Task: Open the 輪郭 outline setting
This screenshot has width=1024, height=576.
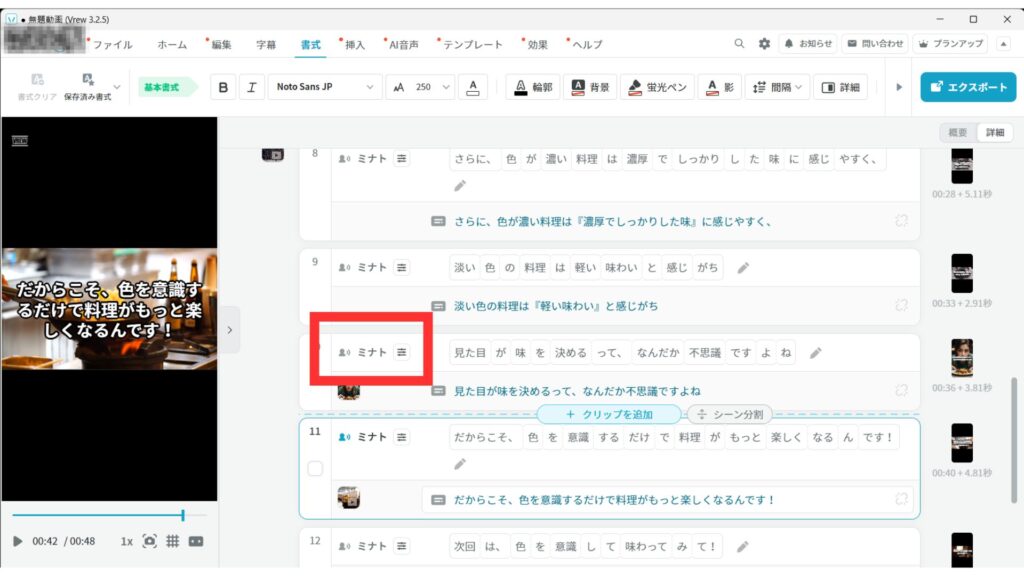Action: coord(533,87)
